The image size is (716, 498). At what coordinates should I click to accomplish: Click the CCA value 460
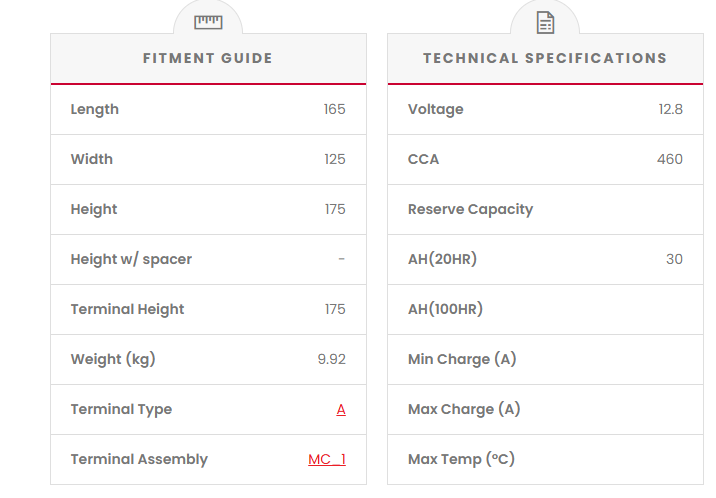tap(670, 159)
